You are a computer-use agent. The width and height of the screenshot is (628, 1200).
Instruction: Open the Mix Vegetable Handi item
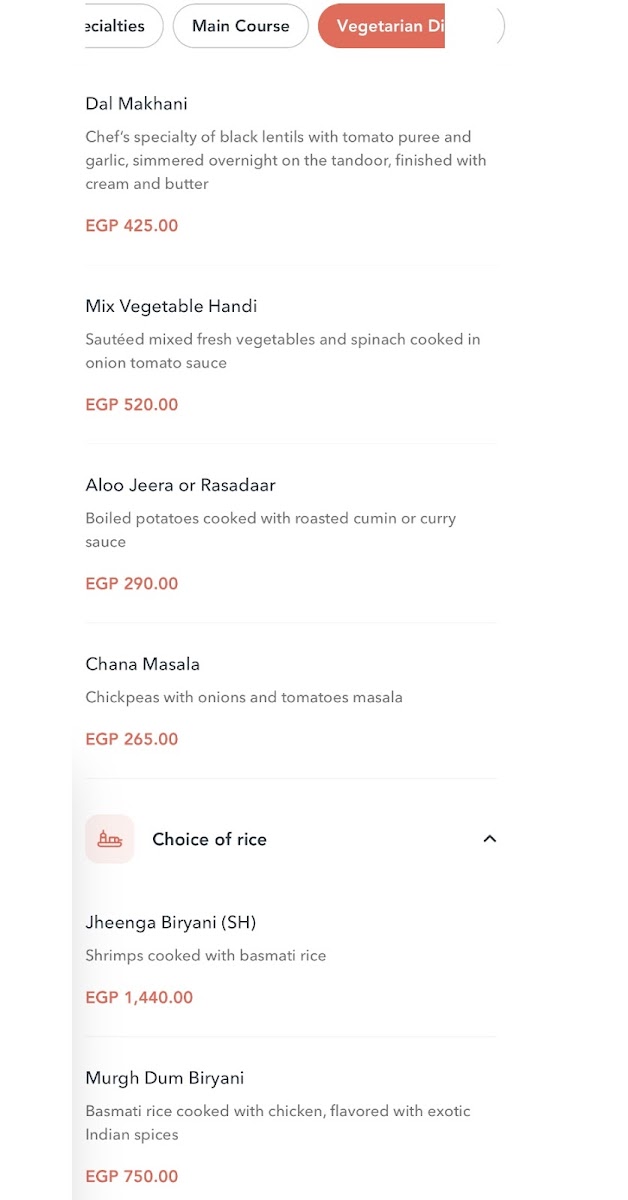pyautogui.click(x=291, y=355)
